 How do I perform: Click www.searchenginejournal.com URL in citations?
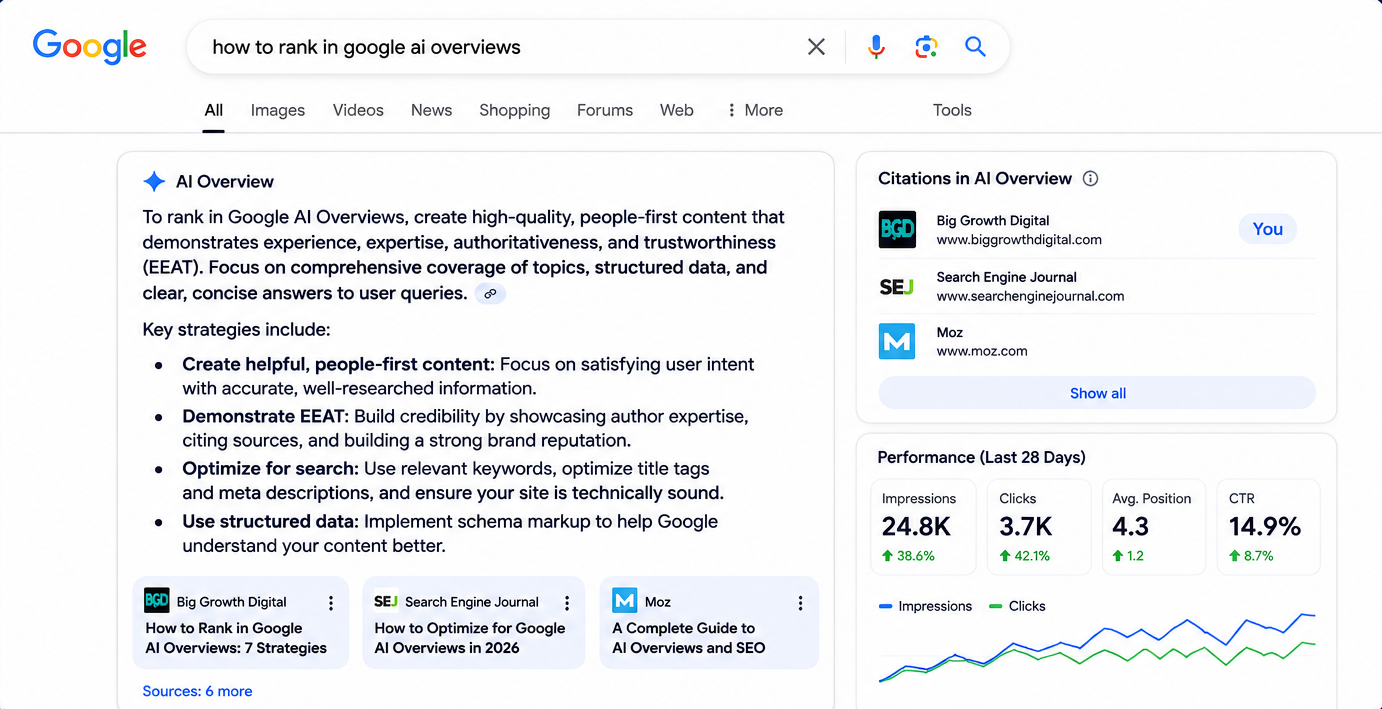click(x=1030, y=296)
